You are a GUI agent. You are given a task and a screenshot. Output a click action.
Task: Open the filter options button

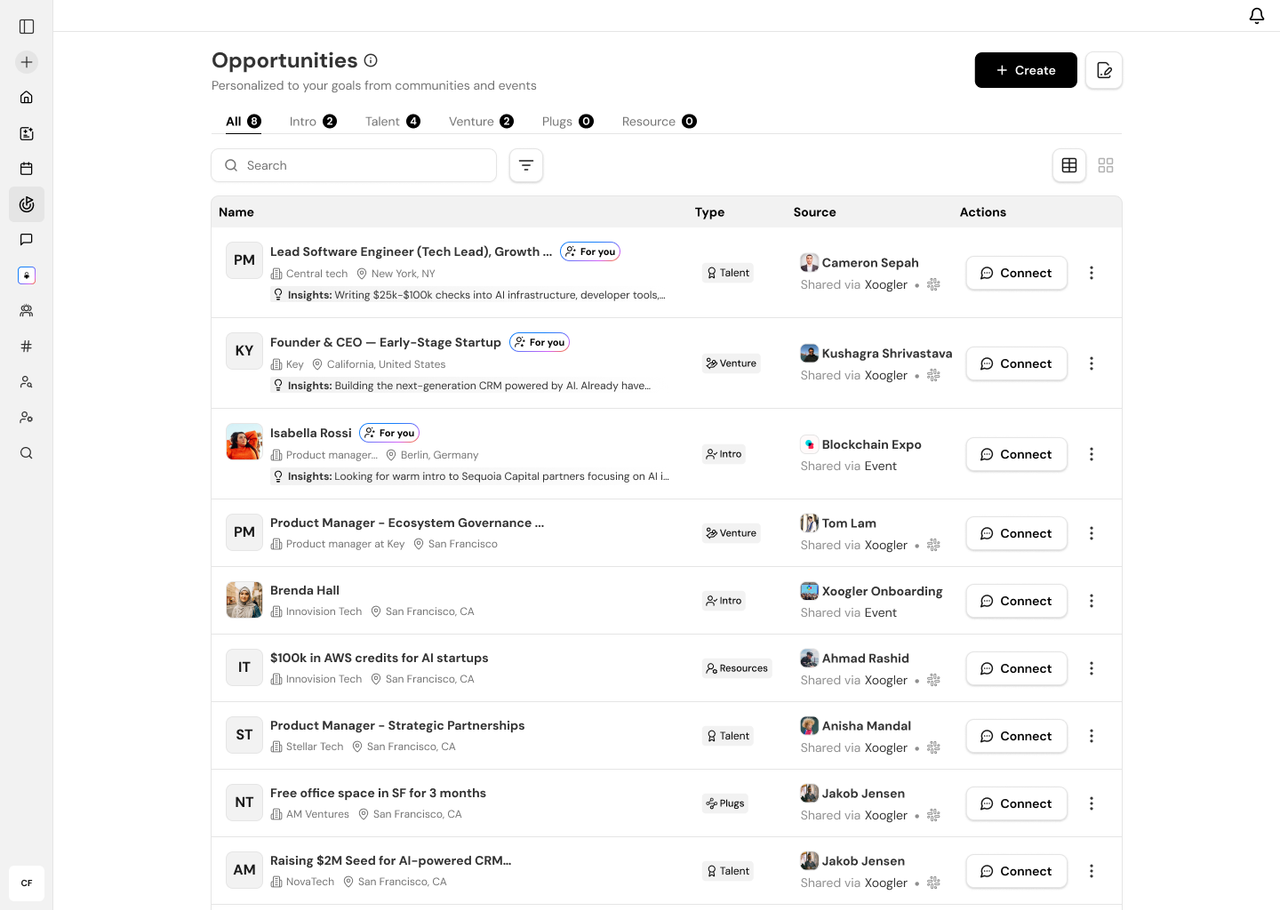[x=526, y=165]
